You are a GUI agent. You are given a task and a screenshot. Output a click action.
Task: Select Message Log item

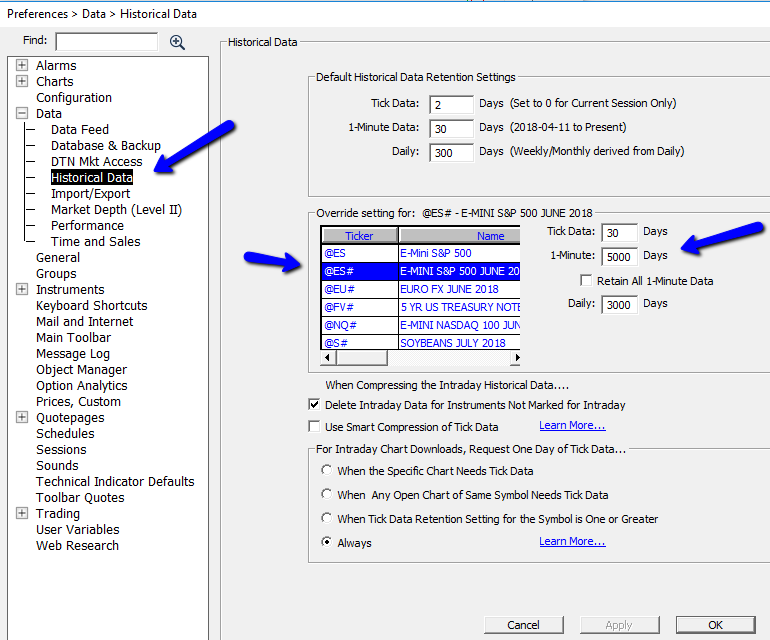(73, 354)
